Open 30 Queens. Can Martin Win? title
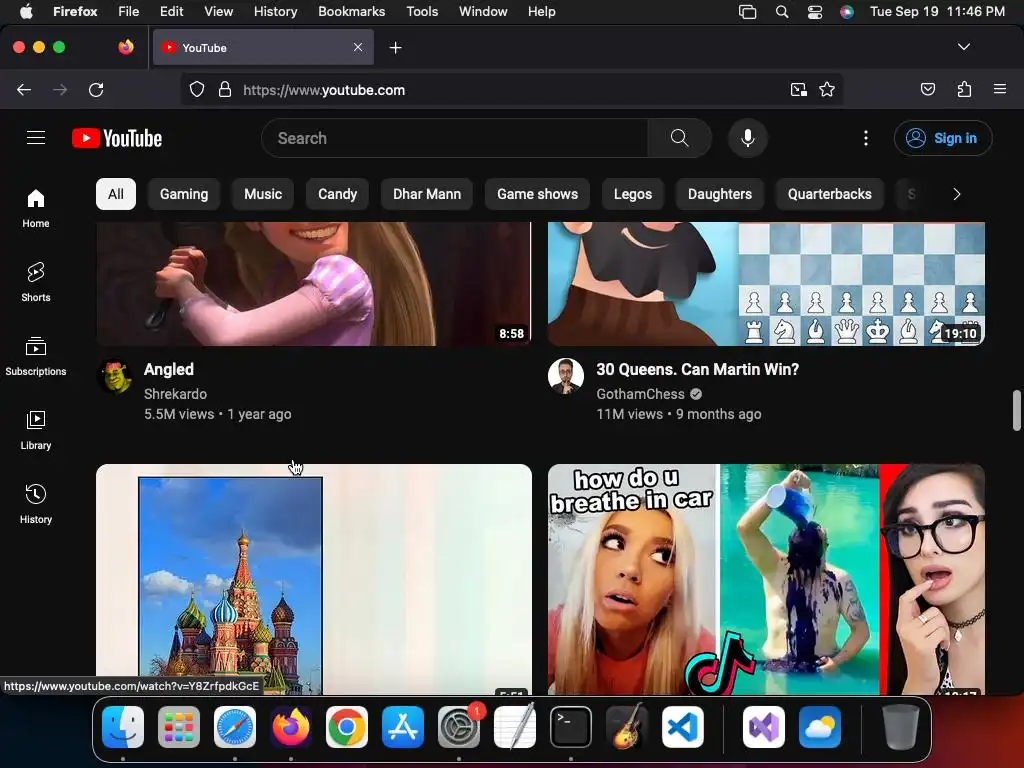This screenshot has height=768, width=1024. [697, 369]
